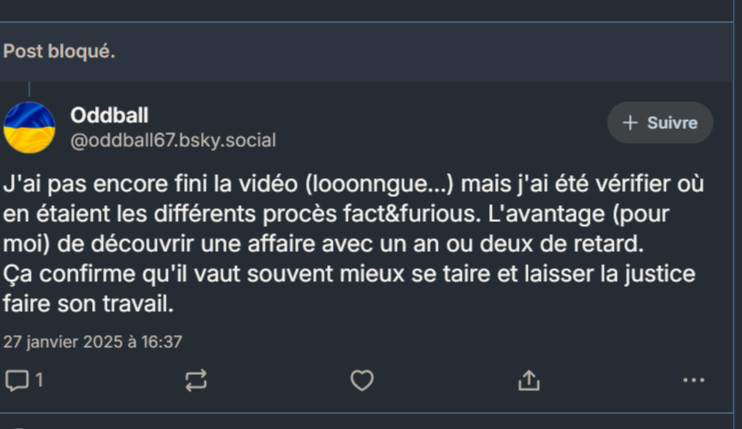Click the timestamp 27 janvier 2025 à 16:37

[x=92, y=341]
